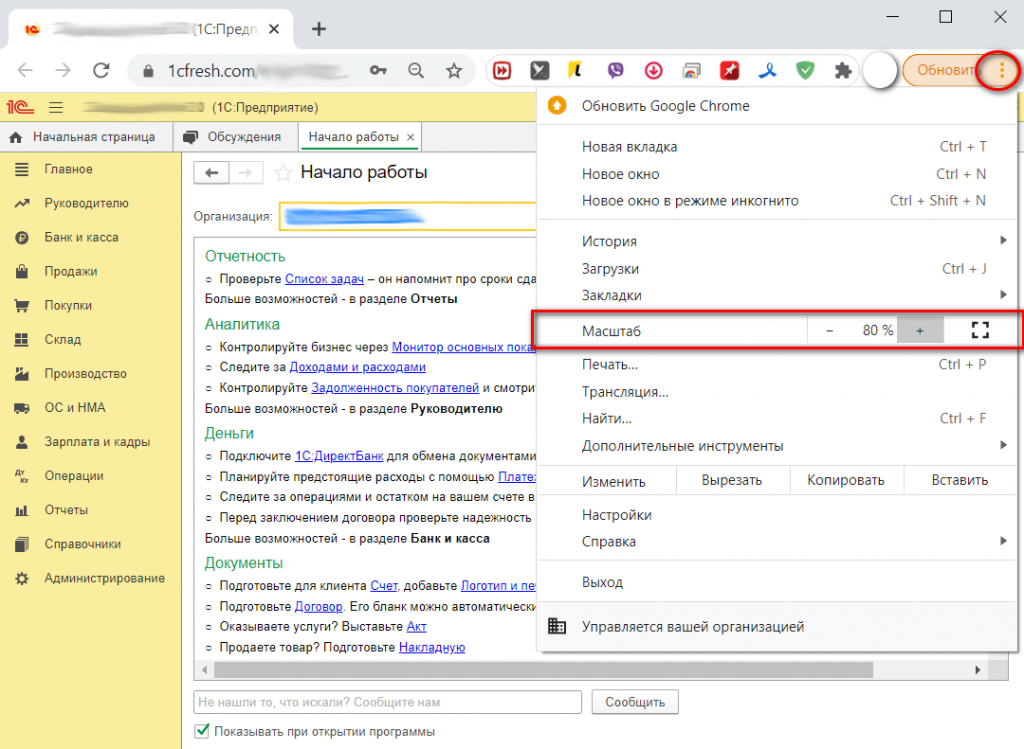The image size is (1024, 749).
Task: Select Настройки from Chrome menu
Action: pos(616,515)
